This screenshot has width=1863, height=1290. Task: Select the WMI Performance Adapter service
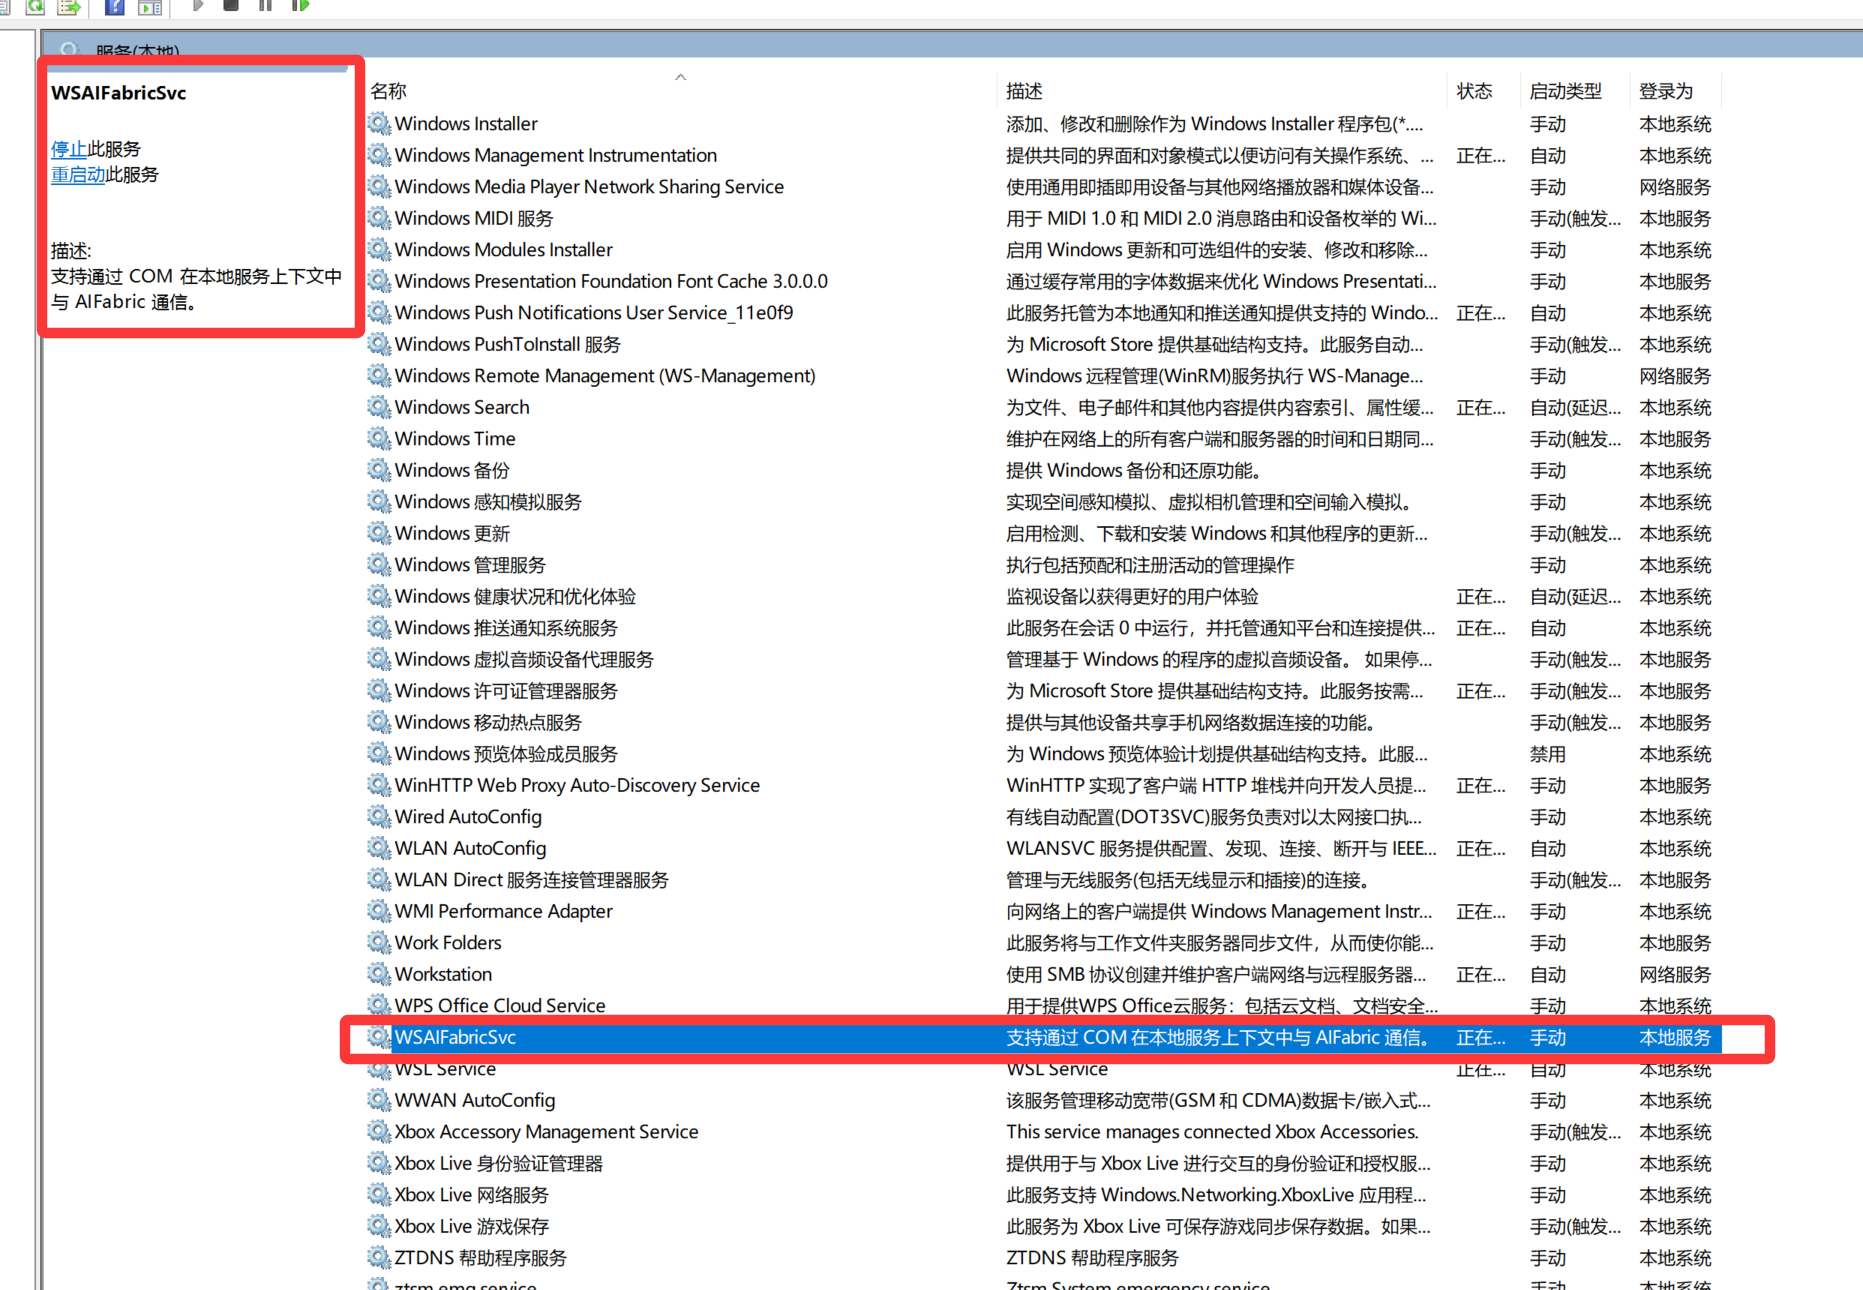503,911
